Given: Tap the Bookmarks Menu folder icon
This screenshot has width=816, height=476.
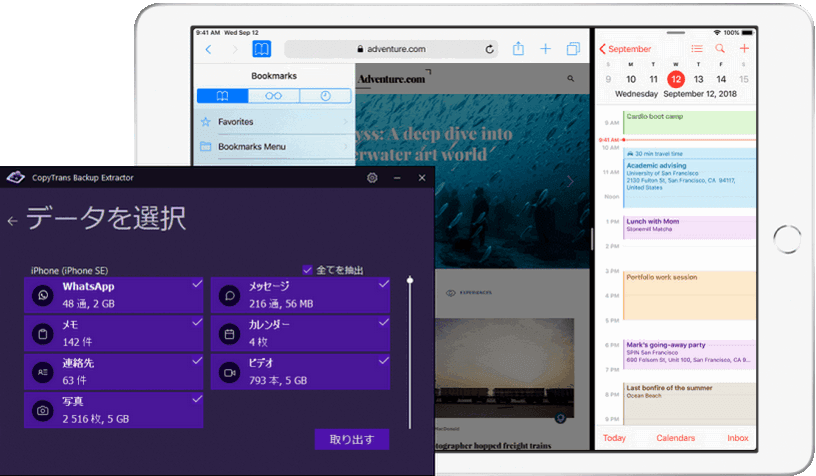Looking at the screenshot, I should [206, 146].
